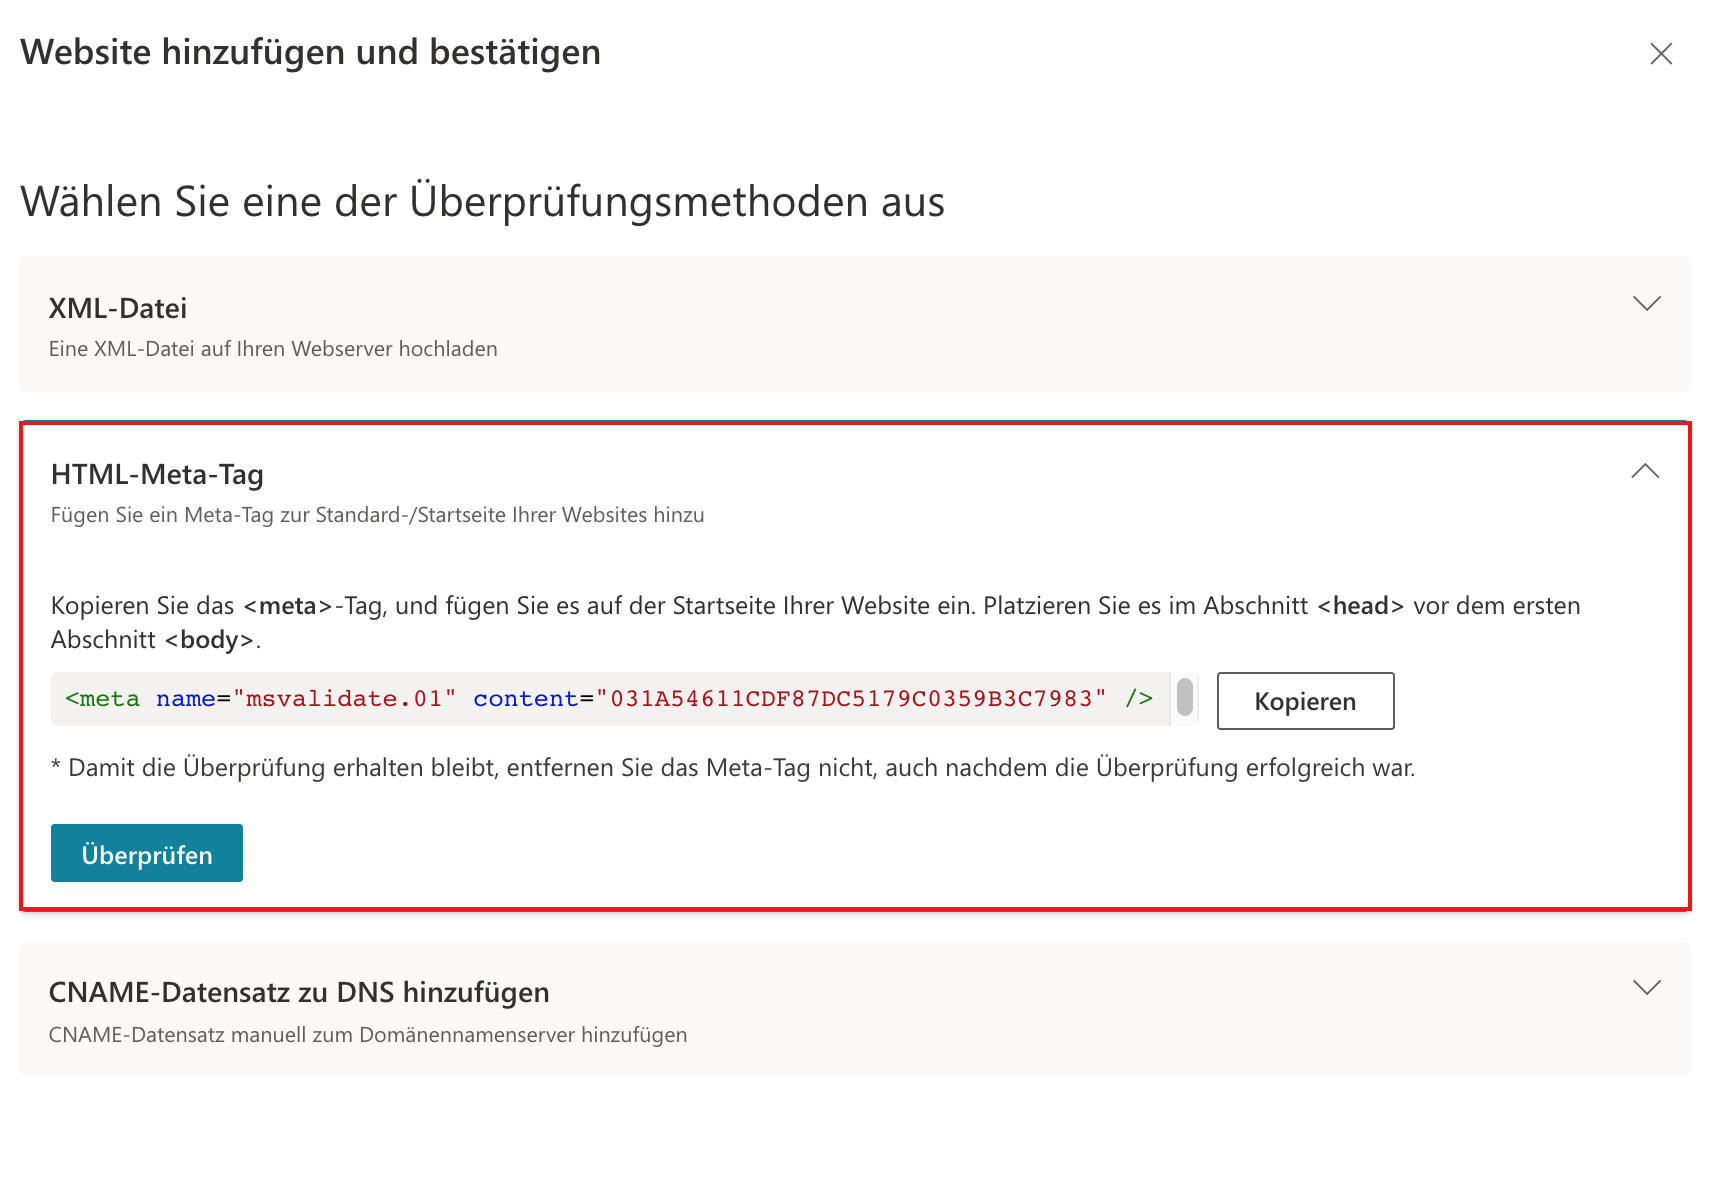Open the CNAME-Datensatz zu DNS hinzufügen section

point(1647,988)
